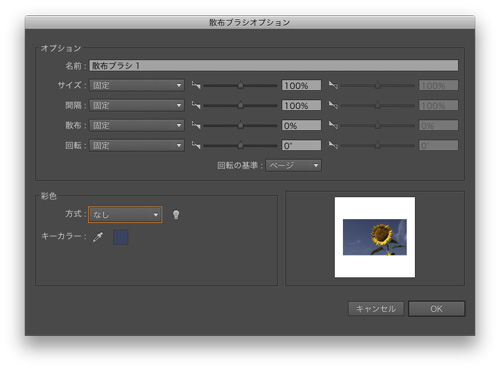This screenshot has width=500, height=370.
Task: Click the 散布 minimum slider flip icon
Action: click(x=196, y=125)
